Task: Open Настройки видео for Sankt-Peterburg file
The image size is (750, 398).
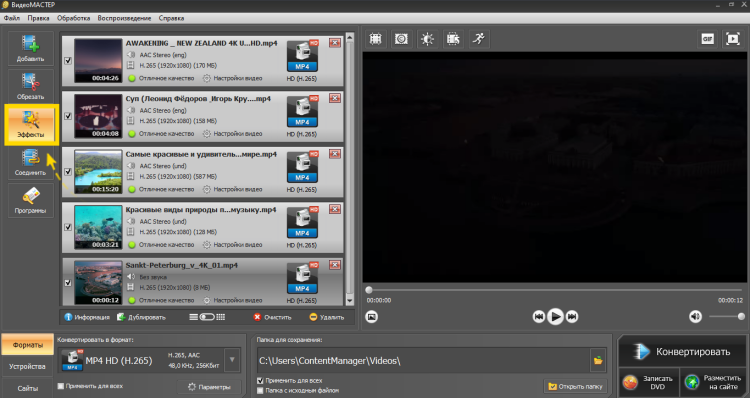Action: [233, 300]
